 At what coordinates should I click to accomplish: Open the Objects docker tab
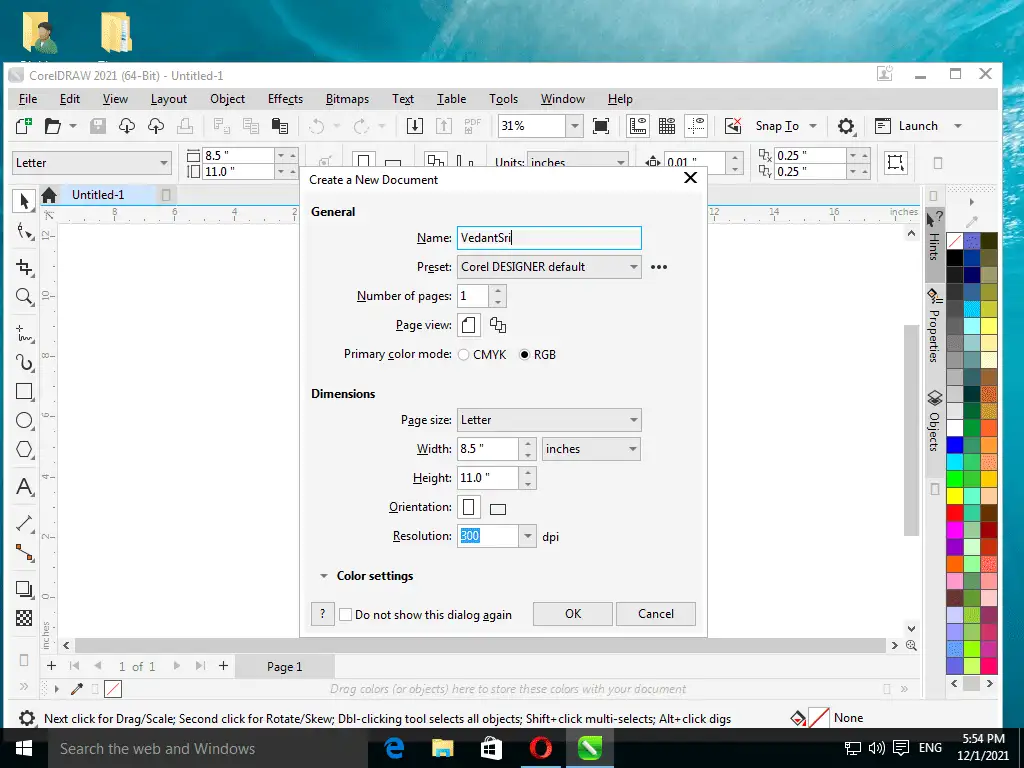click(935, 422)
